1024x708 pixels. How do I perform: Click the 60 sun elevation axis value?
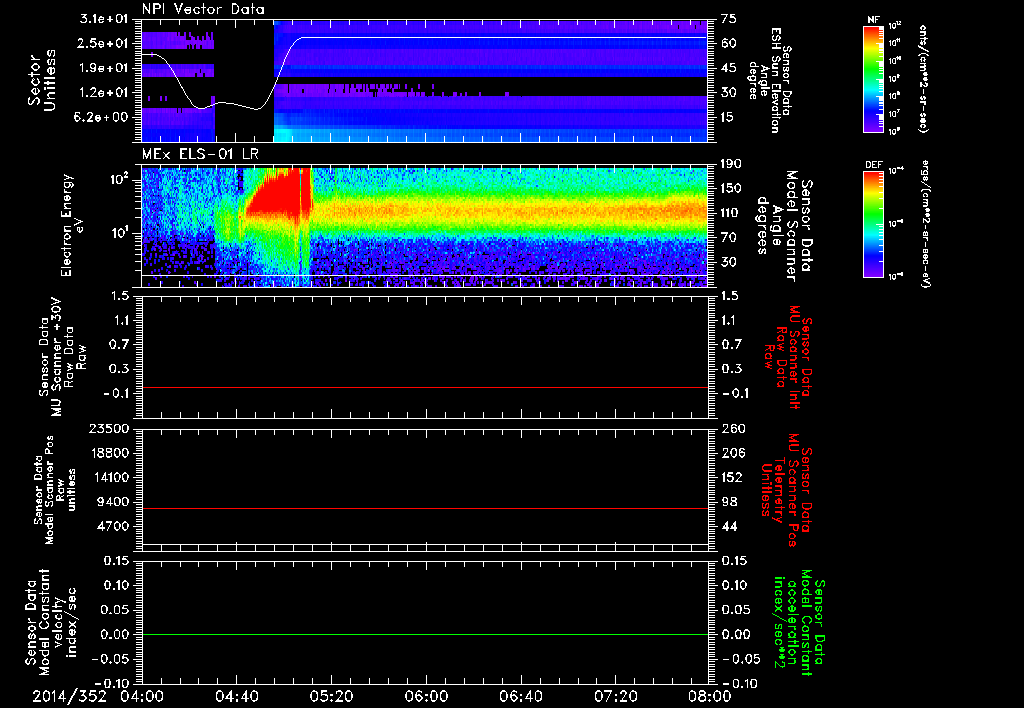tap(729, 43)
